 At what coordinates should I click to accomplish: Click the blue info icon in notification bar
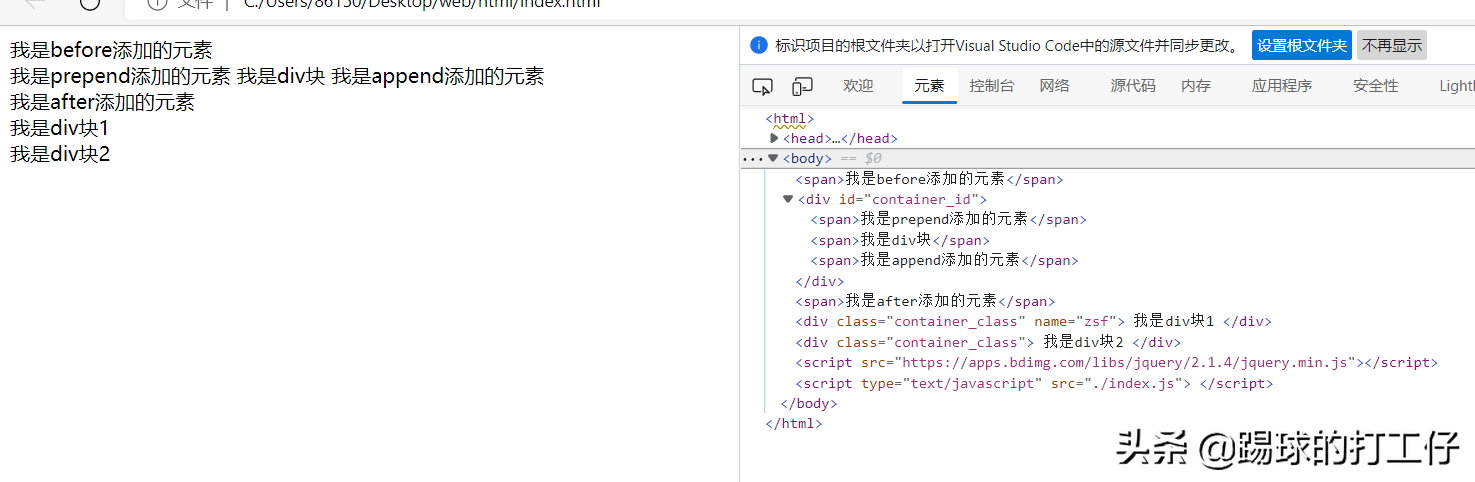click(758, 45)
